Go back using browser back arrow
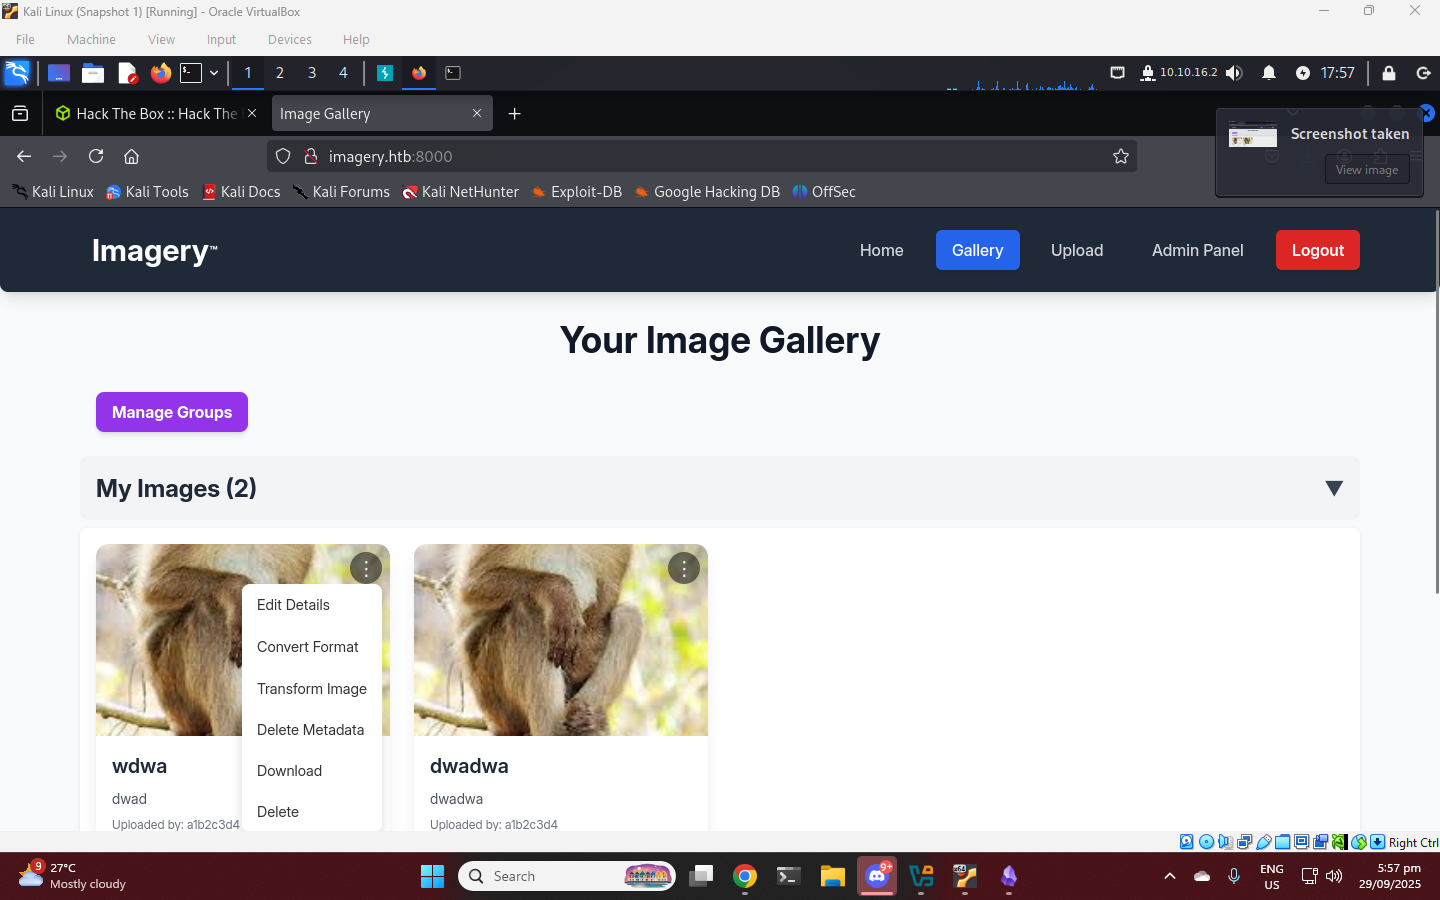This screenshot has height=900, width=1440. click(x=24, y=156)
